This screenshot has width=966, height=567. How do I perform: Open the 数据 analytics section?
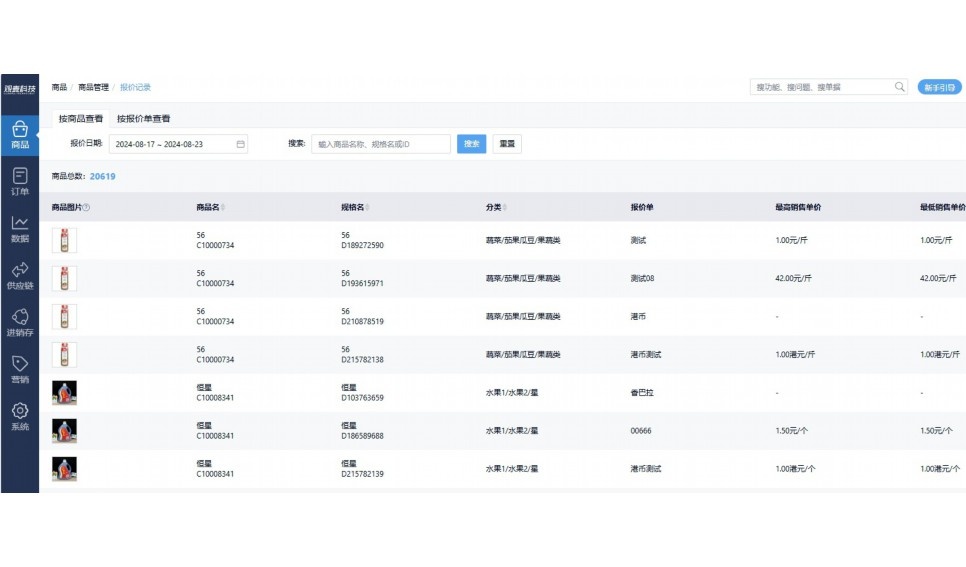pos(19,229)
